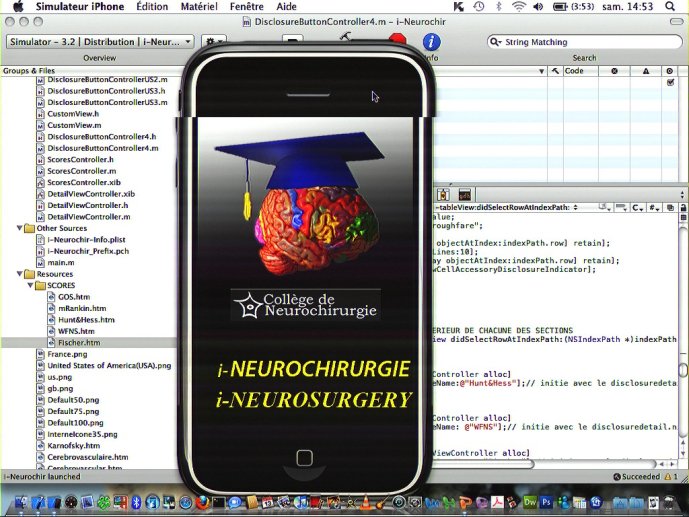The image size is (689, 517).
Task: Open Firefox from the Dock
Action: click(x=202, y=502)
